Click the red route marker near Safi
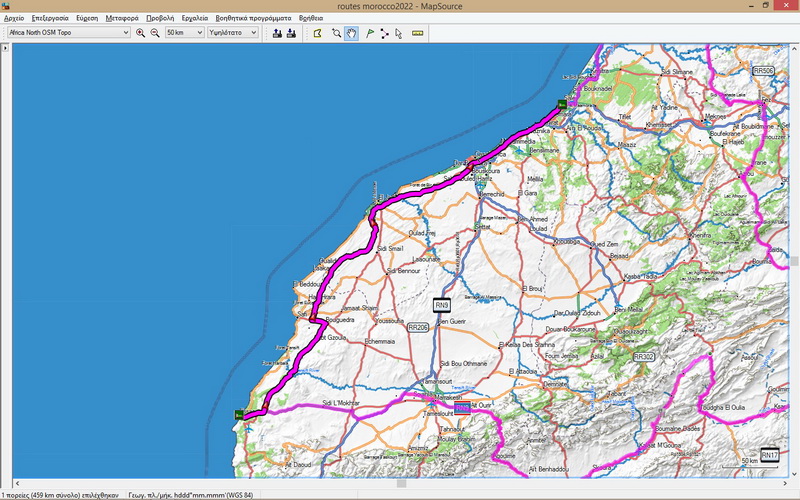This screenshot has width=800, height=500. point(312,318)
